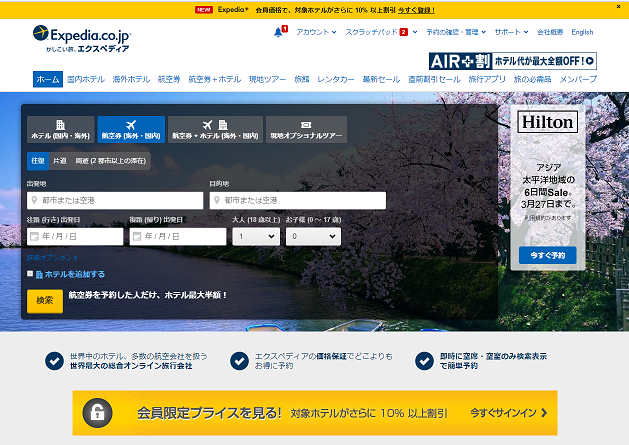Select the 現地オプショナルツアー search tab
Screen dimensions: 629x445
[x=306, y=130]
